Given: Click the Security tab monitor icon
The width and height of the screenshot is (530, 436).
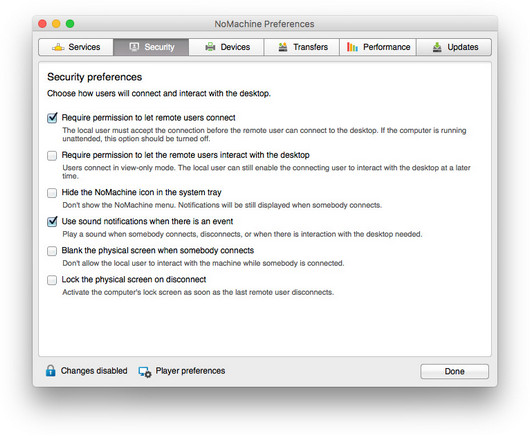Looking at the screenshot, I should click(x=134, y=47).
